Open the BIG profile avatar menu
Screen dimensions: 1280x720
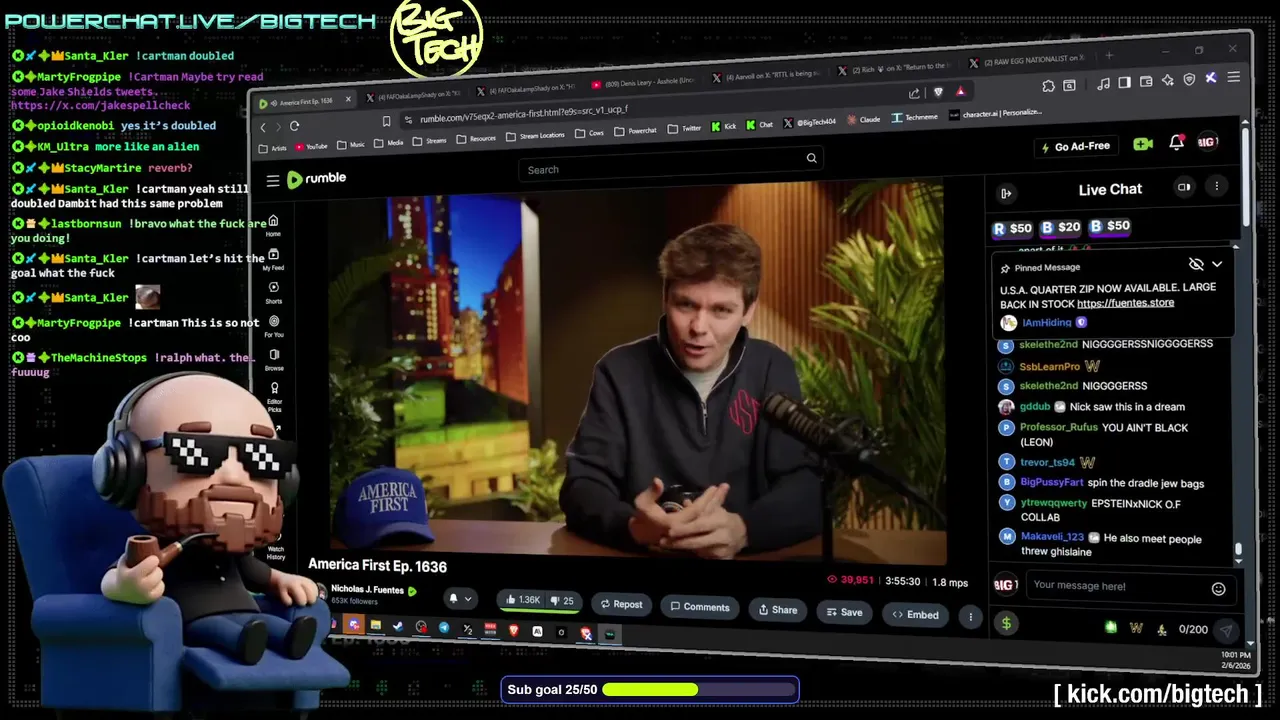coord(1208,142)
